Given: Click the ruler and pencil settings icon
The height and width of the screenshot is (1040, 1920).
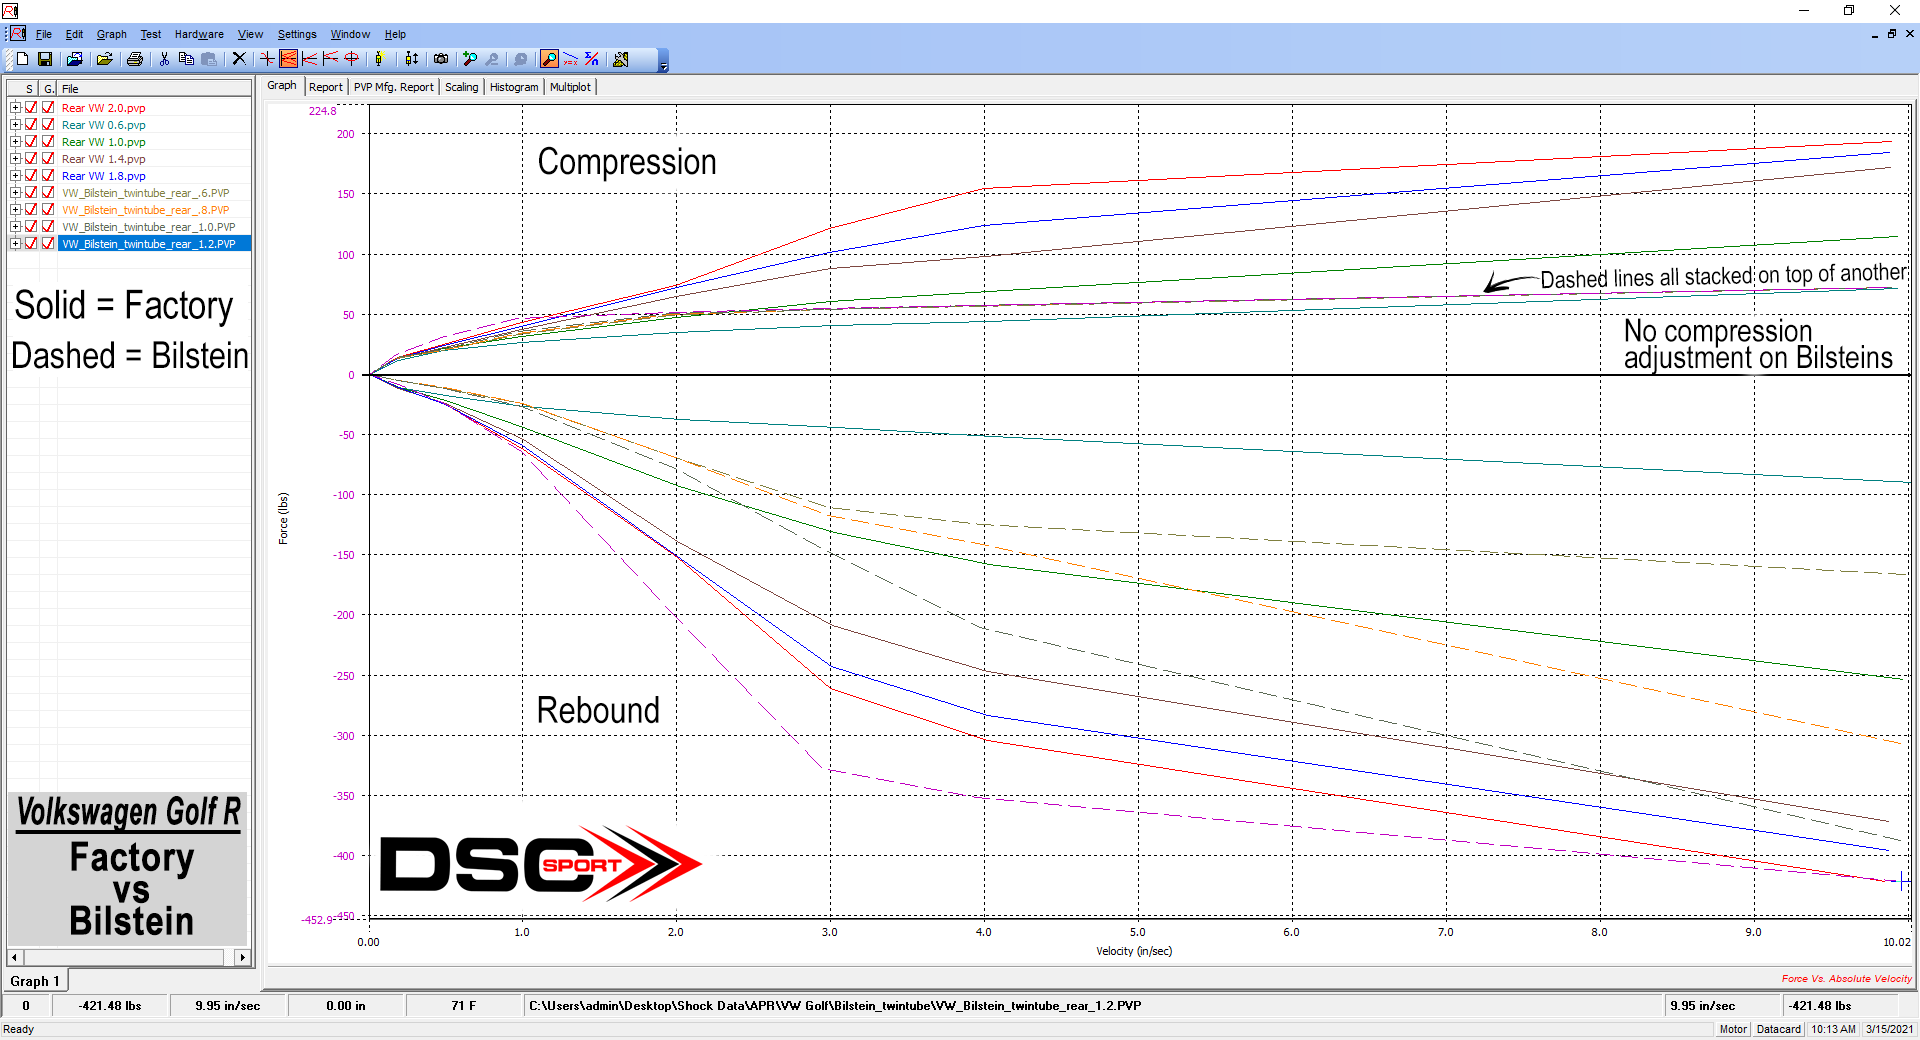Looking at the screenshot, I should [x=621, y=59].
